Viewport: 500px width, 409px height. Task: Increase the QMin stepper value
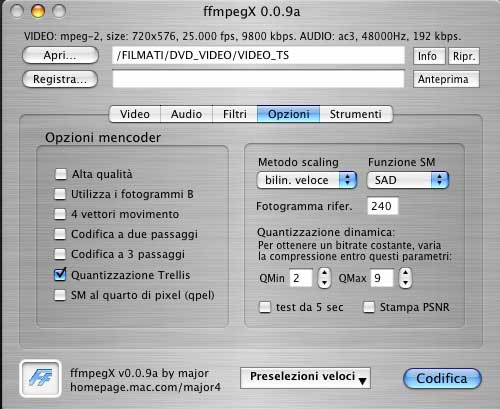(324, 273)
